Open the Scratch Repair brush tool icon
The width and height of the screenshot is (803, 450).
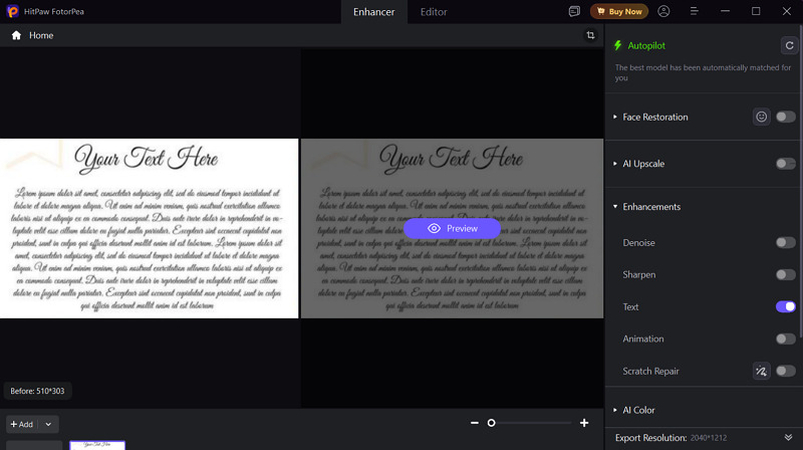coord(762,371)
